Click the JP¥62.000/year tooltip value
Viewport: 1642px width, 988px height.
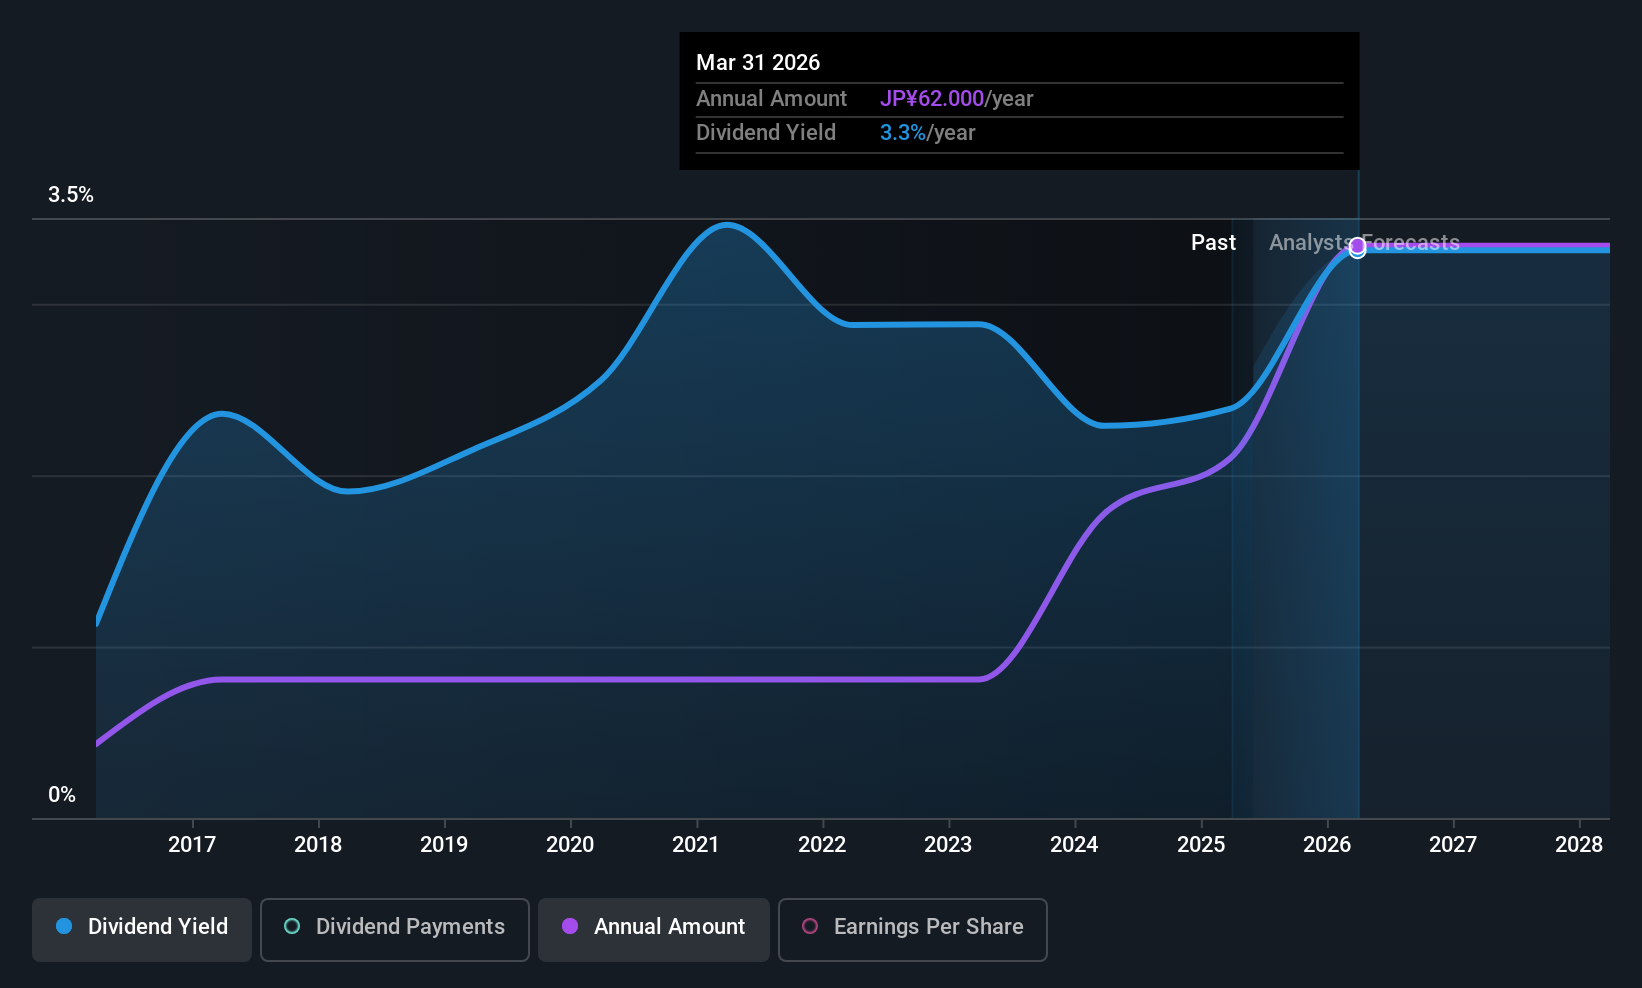tap(956, 99)
